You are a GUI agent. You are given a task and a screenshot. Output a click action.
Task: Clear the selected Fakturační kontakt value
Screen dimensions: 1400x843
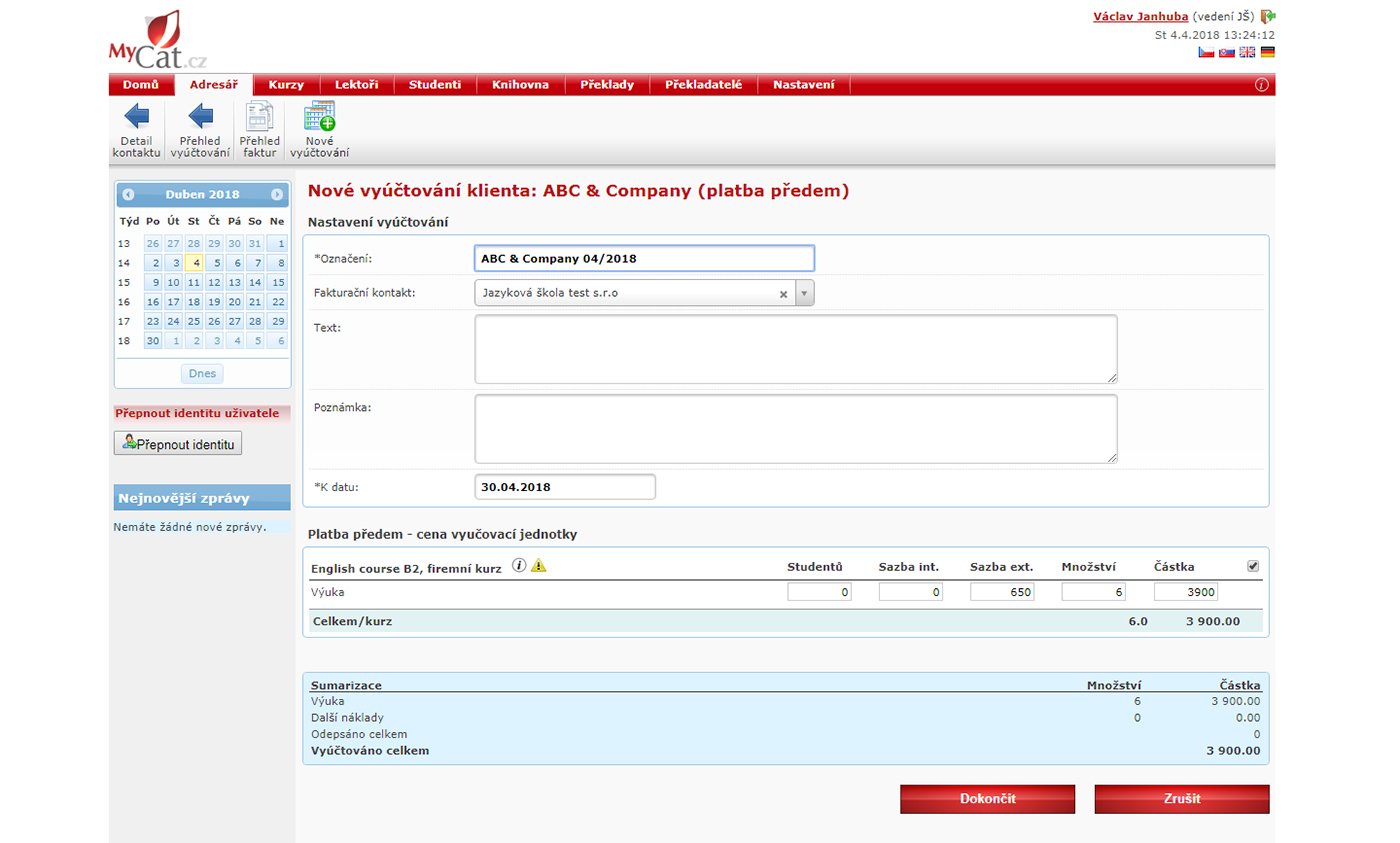(x=784, y=294)
